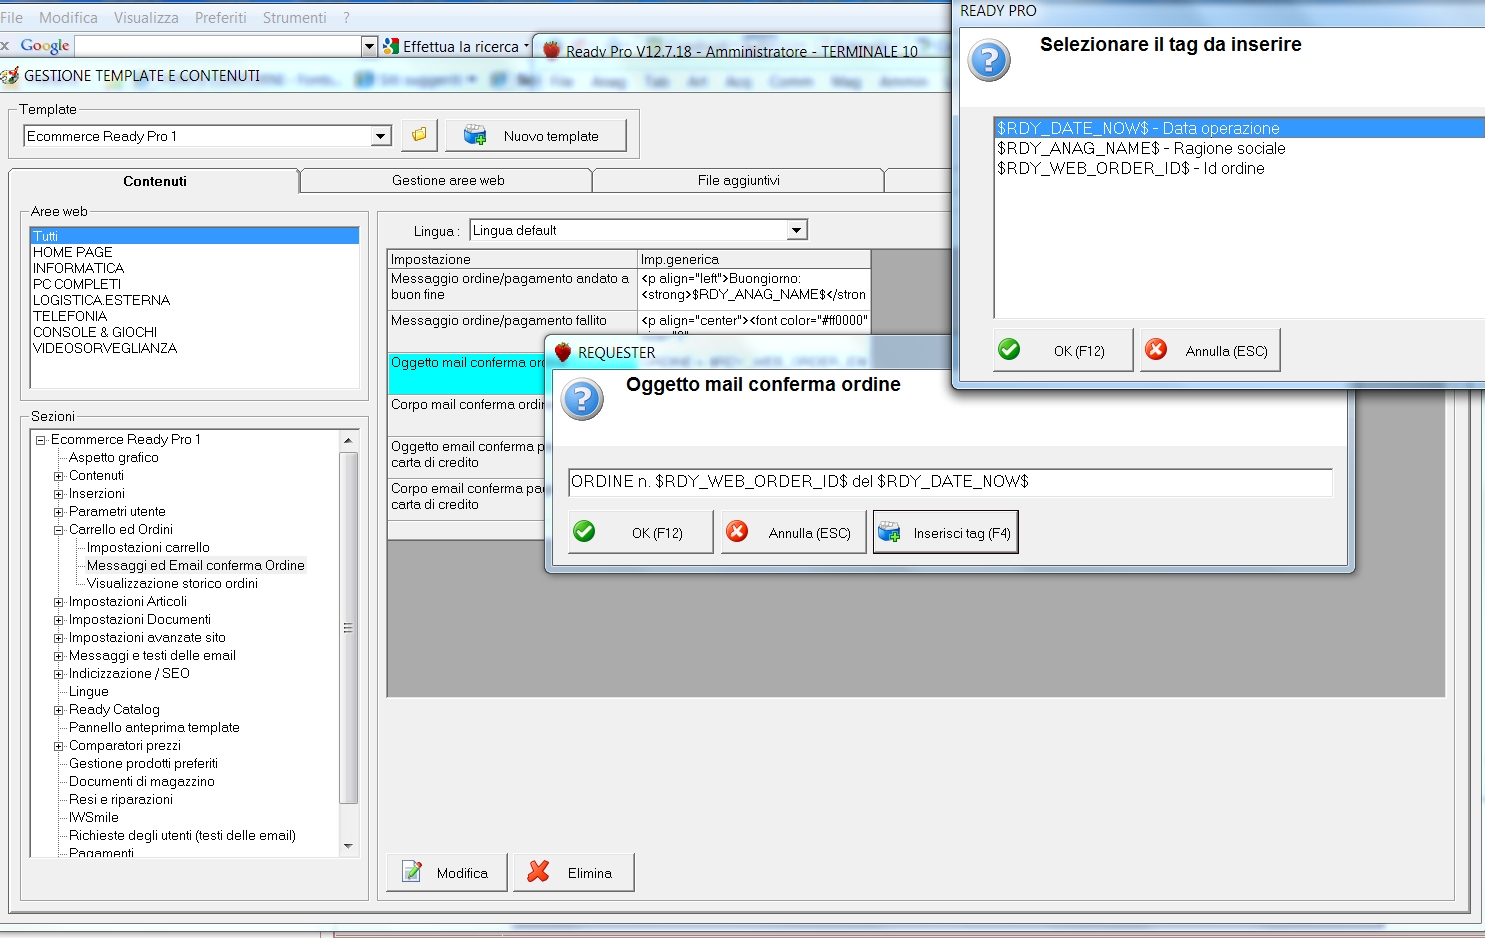Click the folder icon next to template dropdown
The image size is (1485, 938).
click(419, 135)
